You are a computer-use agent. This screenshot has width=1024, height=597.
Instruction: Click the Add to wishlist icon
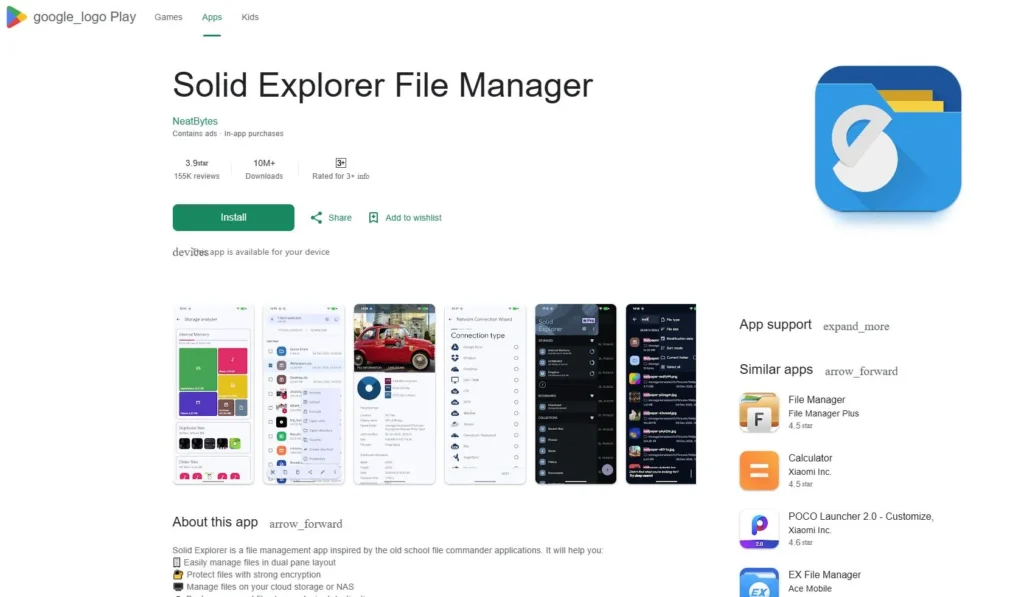(374, 217)
